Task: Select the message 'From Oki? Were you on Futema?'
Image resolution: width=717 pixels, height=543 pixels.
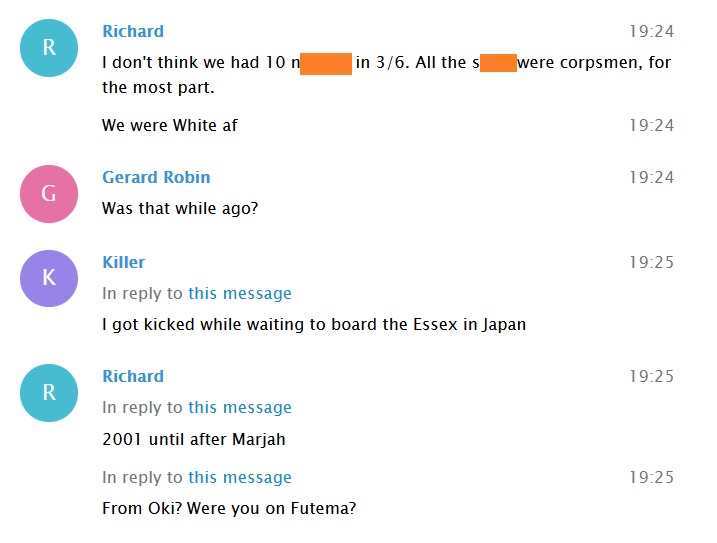Action: click(x=229, y=508)
